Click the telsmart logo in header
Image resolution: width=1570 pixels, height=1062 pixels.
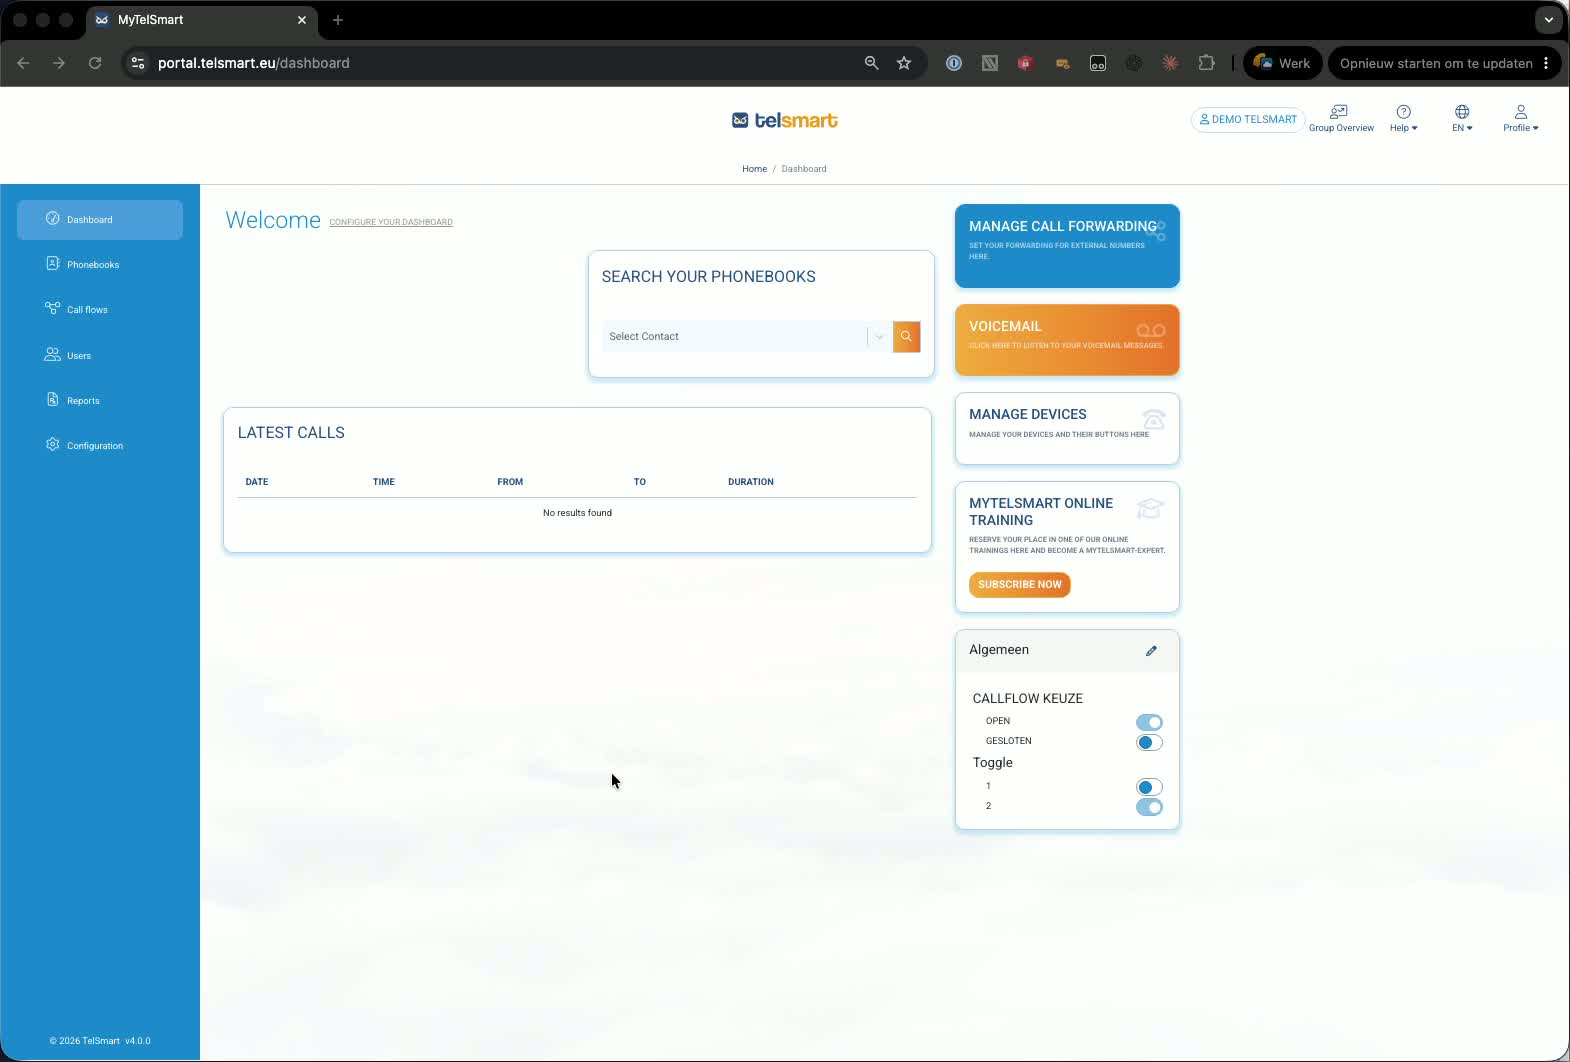[785, 120]
